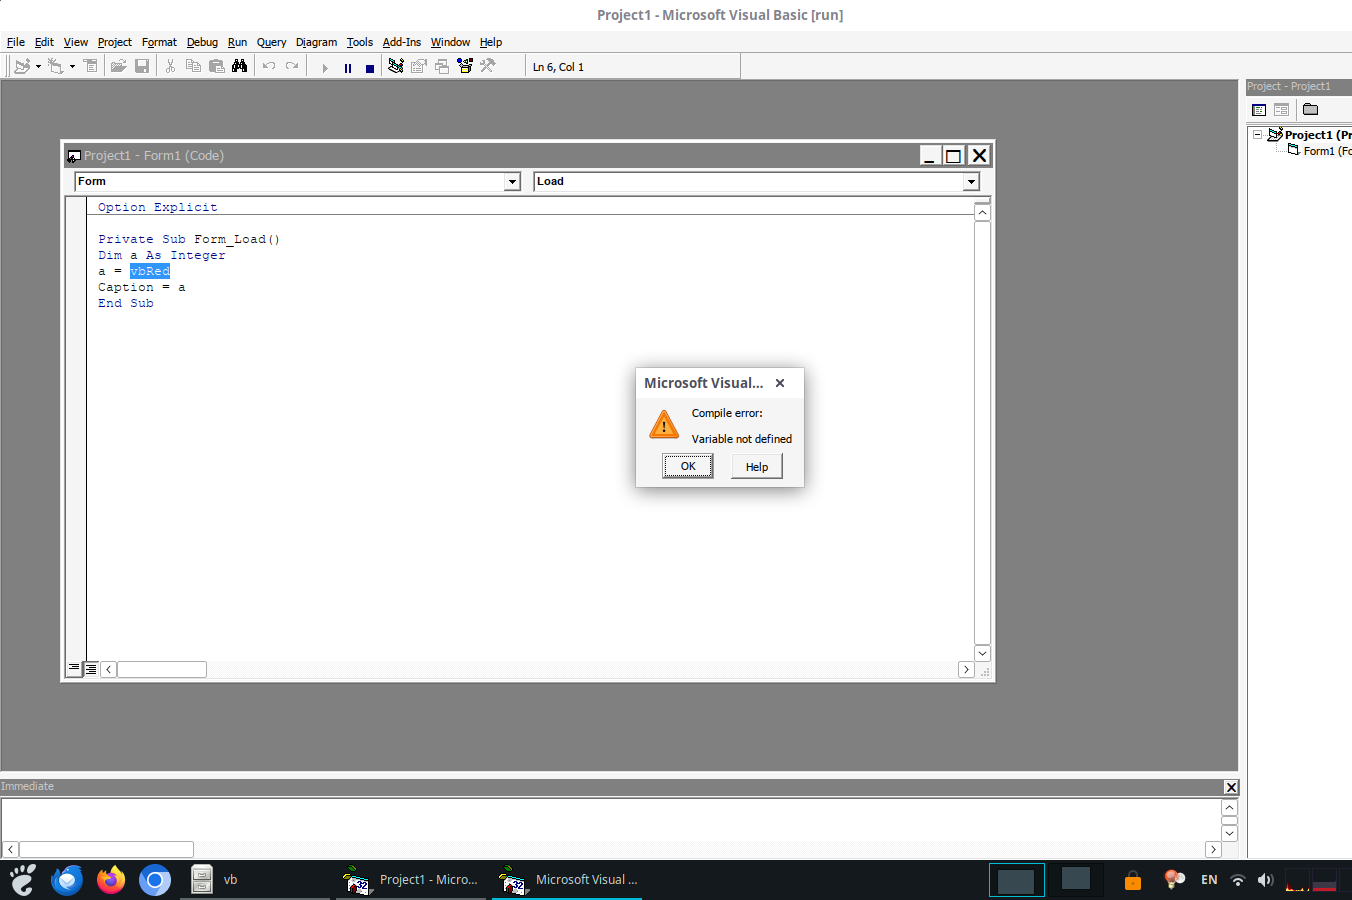Open the Form object dropdown

512,182
